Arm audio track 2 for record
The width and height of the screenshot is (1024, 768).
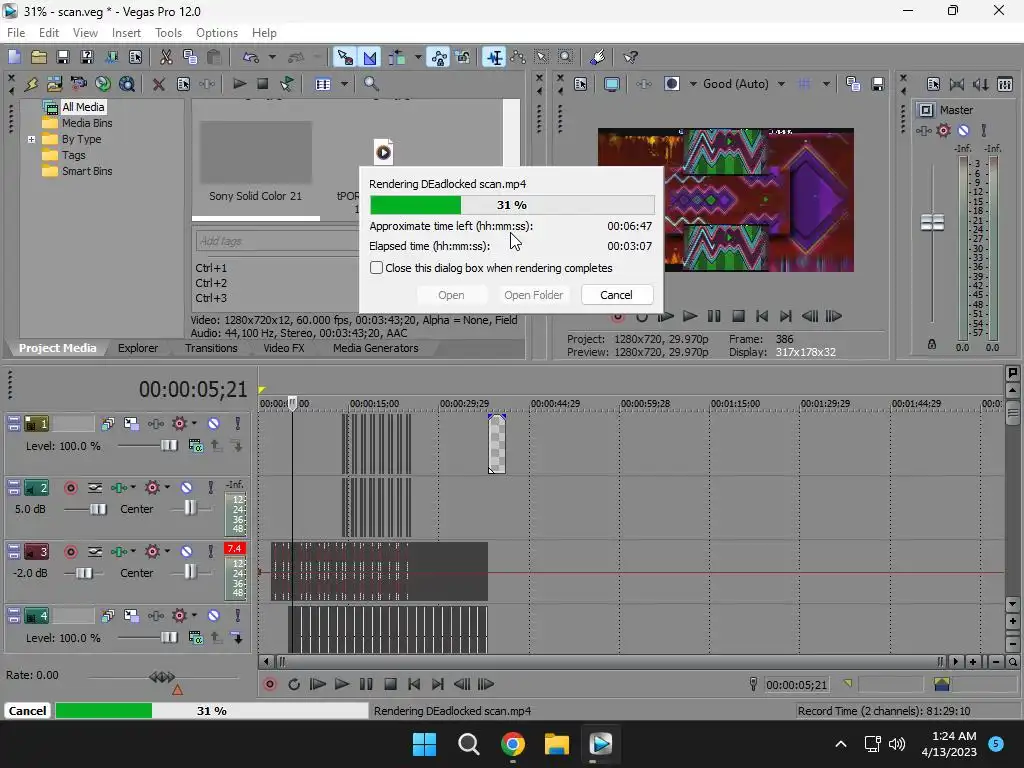[x=71, y=488]
